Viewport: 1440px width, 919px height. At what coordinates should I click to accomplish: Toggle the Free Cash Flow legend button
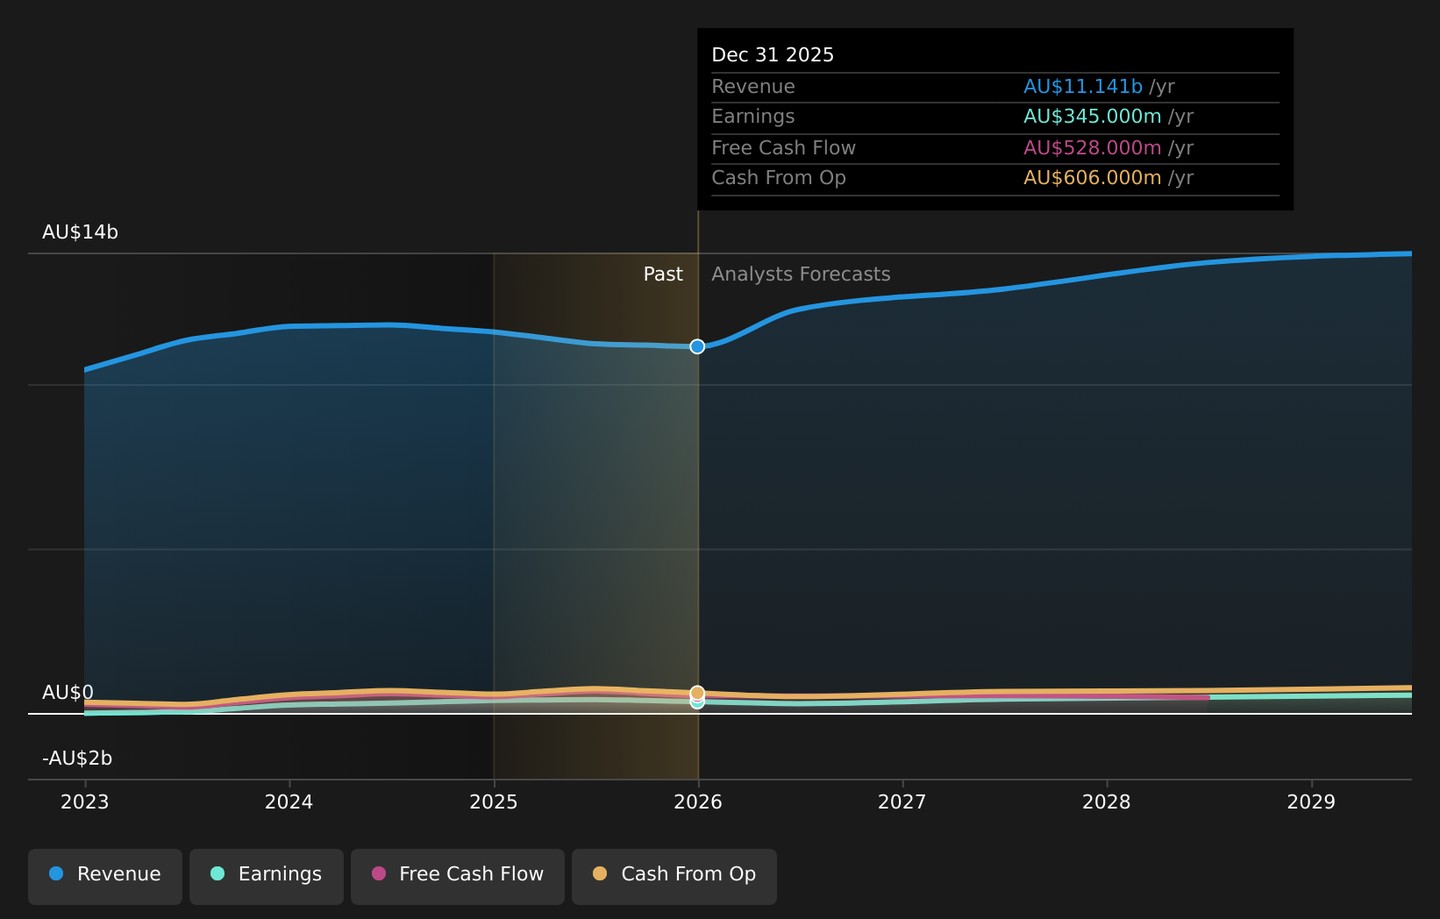(x=457, y=876)
